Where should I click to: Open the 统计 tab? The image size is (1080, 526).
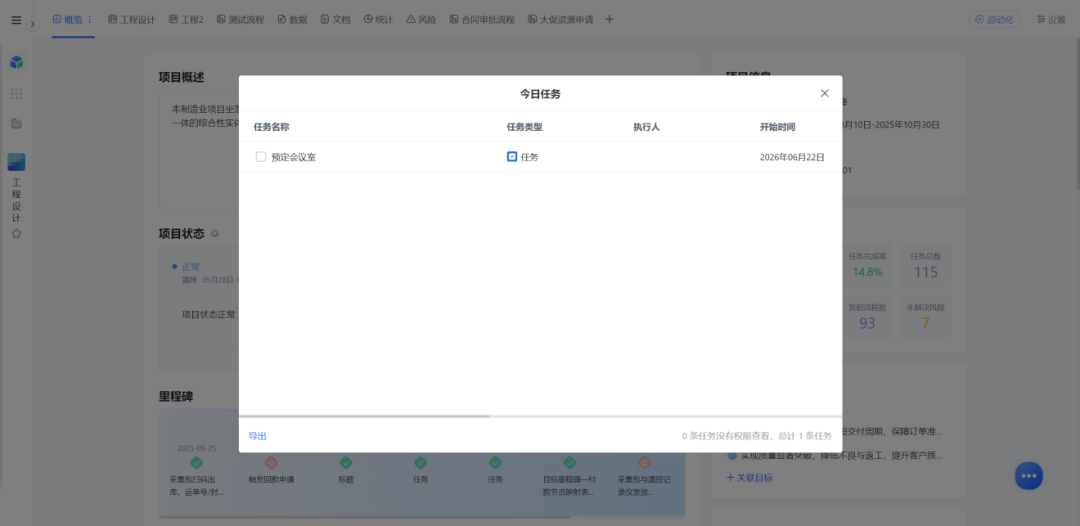click(x=378, y=19)
